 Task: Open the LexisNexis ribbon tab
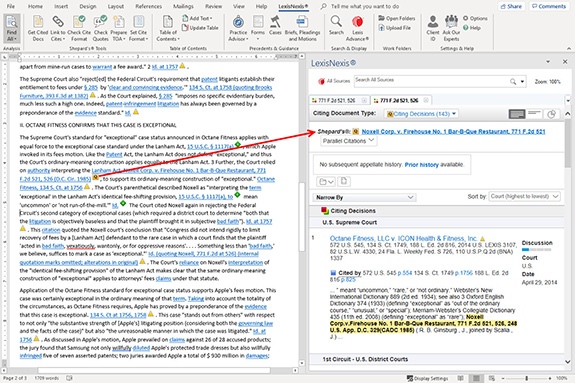pyautogui.click(x=293, y=6)
